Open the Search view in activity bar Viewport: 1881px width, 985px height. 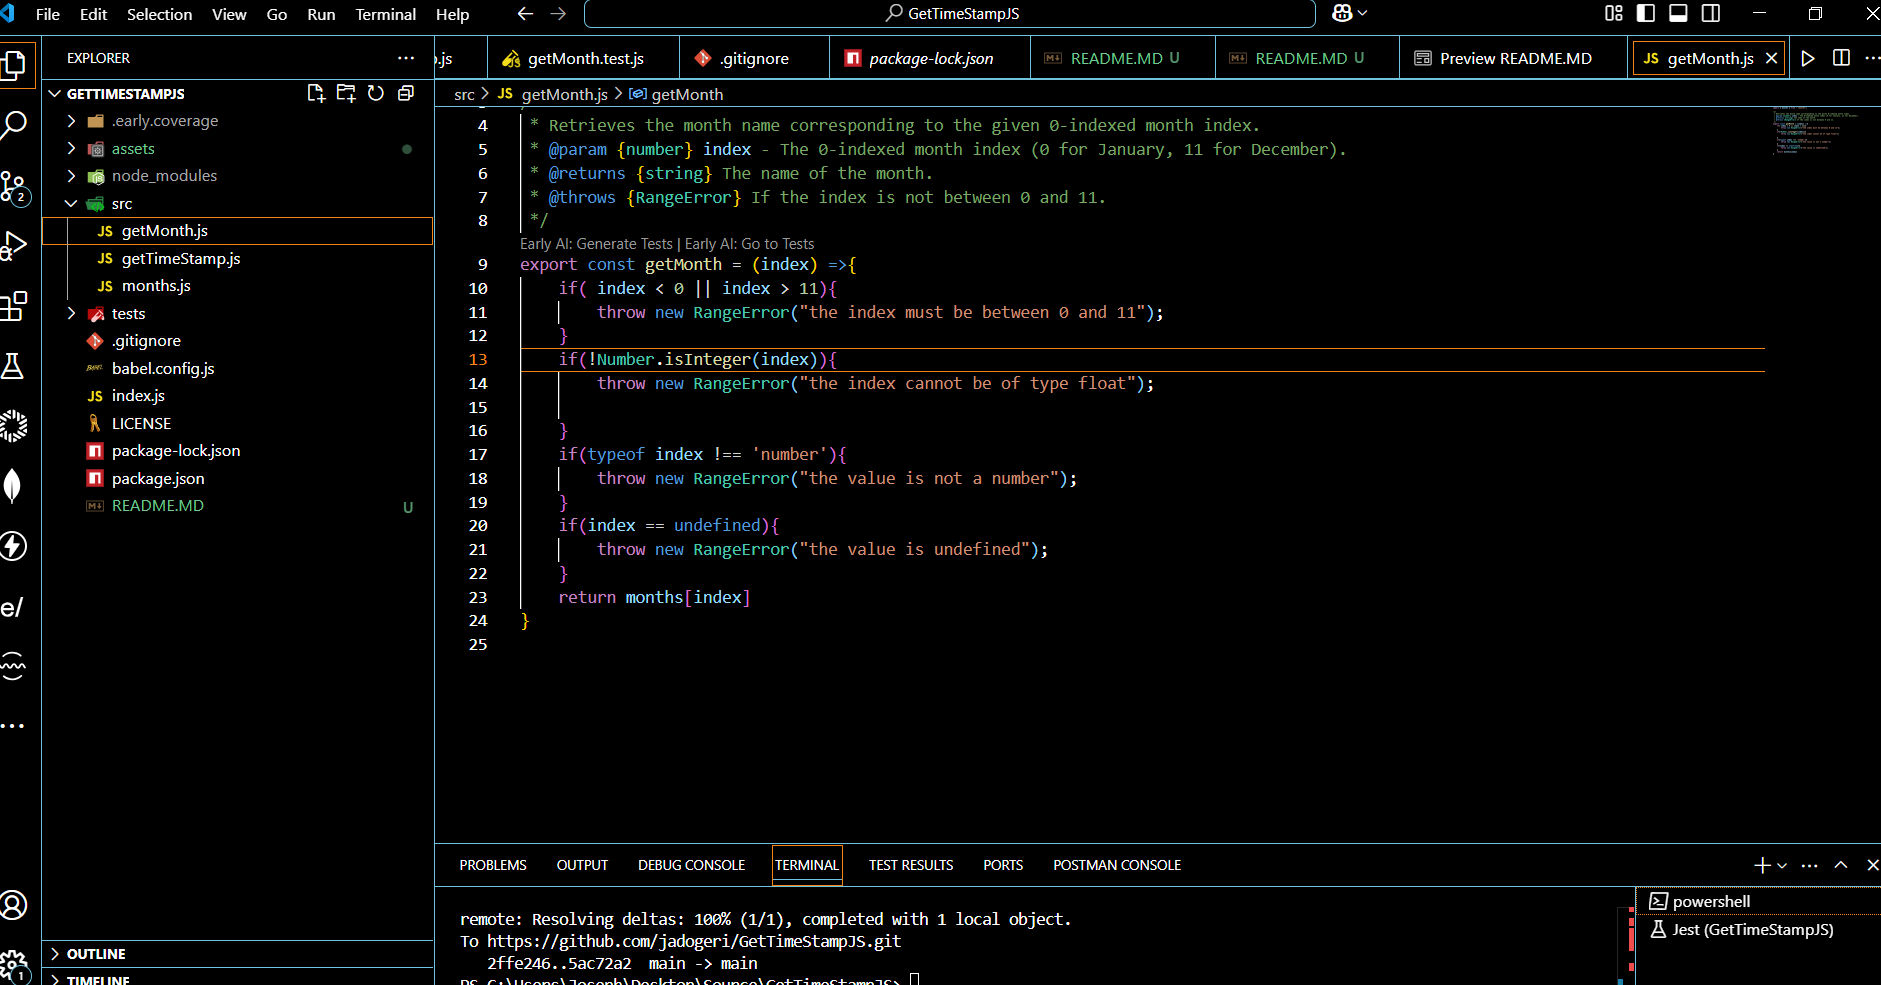pos(14,125)
